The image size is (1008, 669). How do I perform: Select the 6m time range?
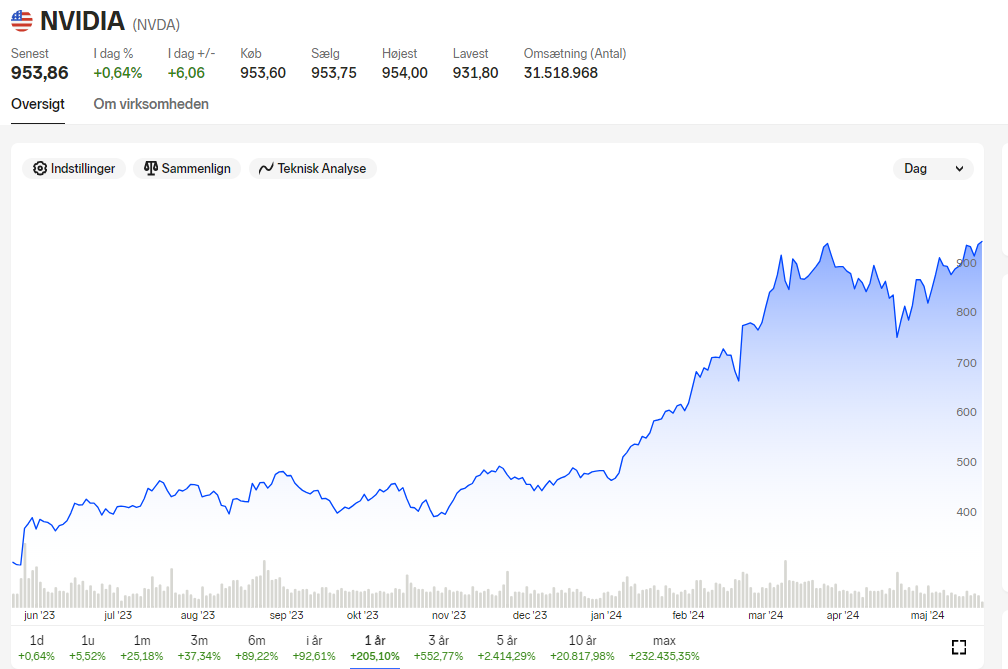tap(256, 648)
